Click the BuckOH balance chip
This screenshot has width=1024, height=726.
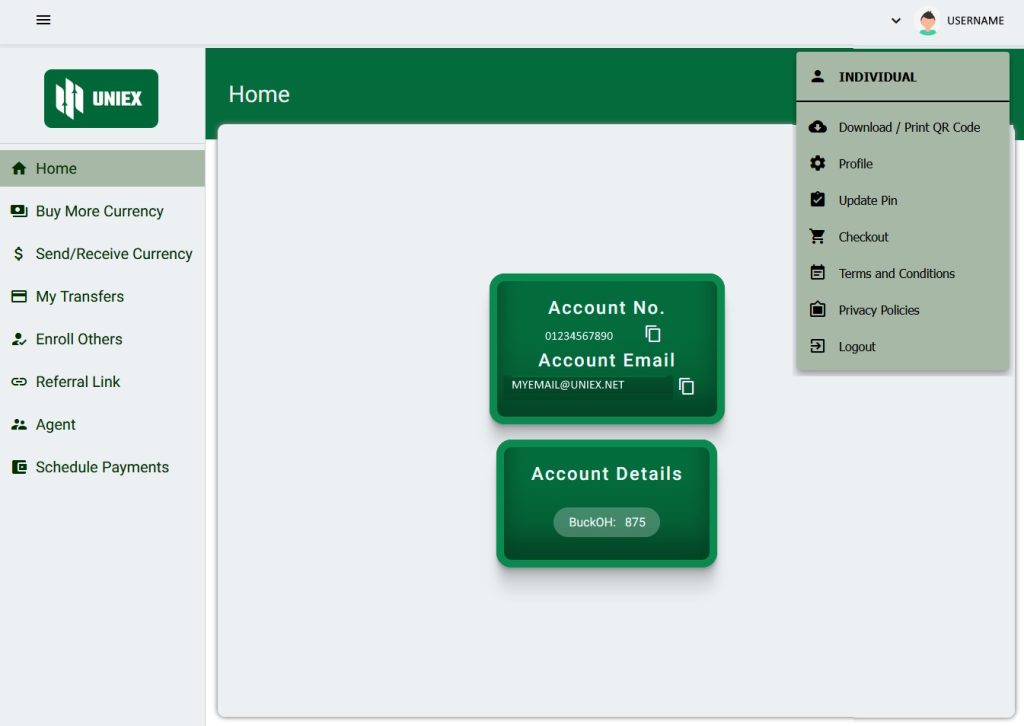(x=606, y=522)
